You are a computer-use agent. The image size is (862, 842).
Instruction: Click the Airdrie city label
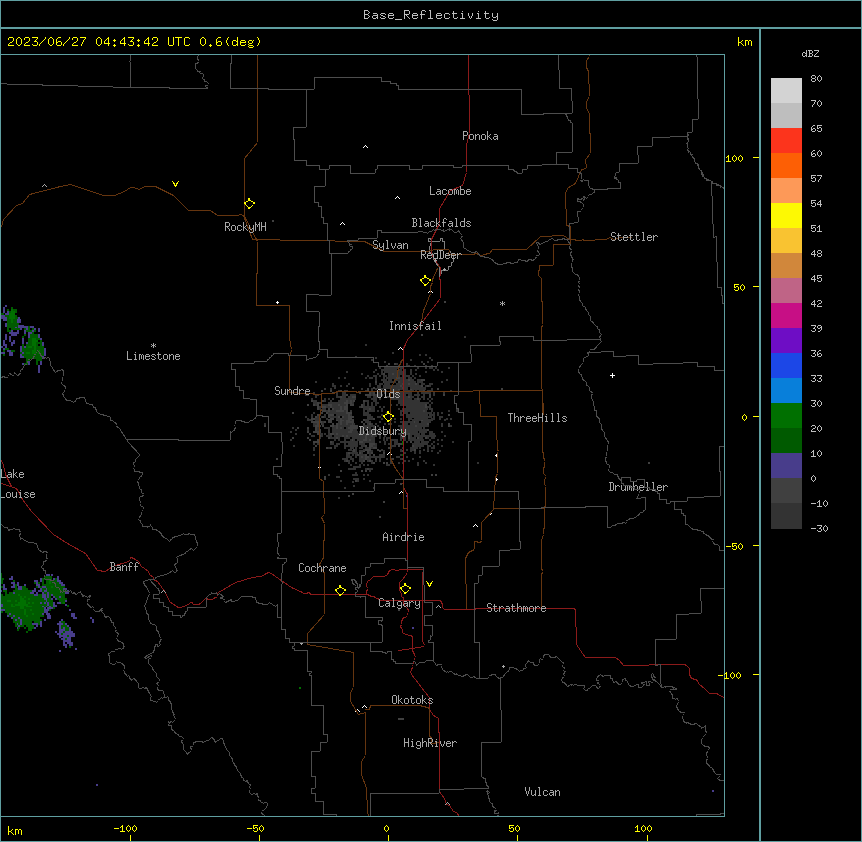tap(403, 537)
